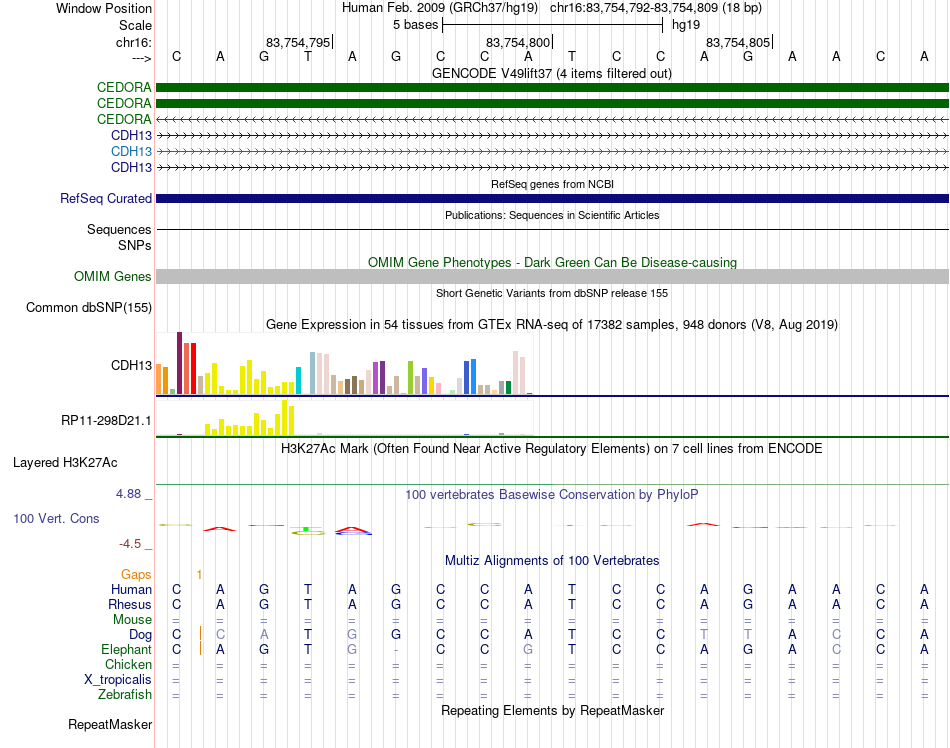
Task: Click the CEDORA intron line with leftward arrows
Action: pyautogui.click(x=552, y=119)
